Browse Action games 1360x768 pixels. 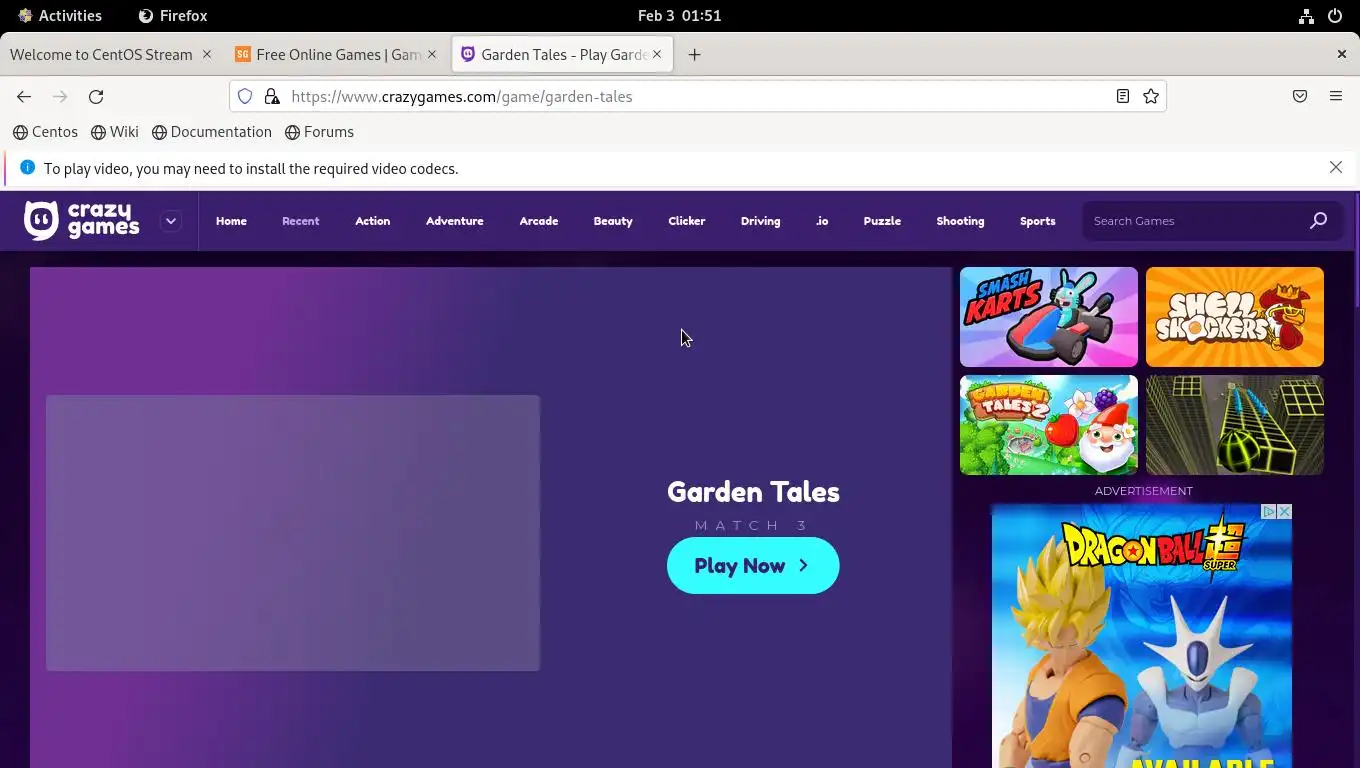tap(372, 221)
